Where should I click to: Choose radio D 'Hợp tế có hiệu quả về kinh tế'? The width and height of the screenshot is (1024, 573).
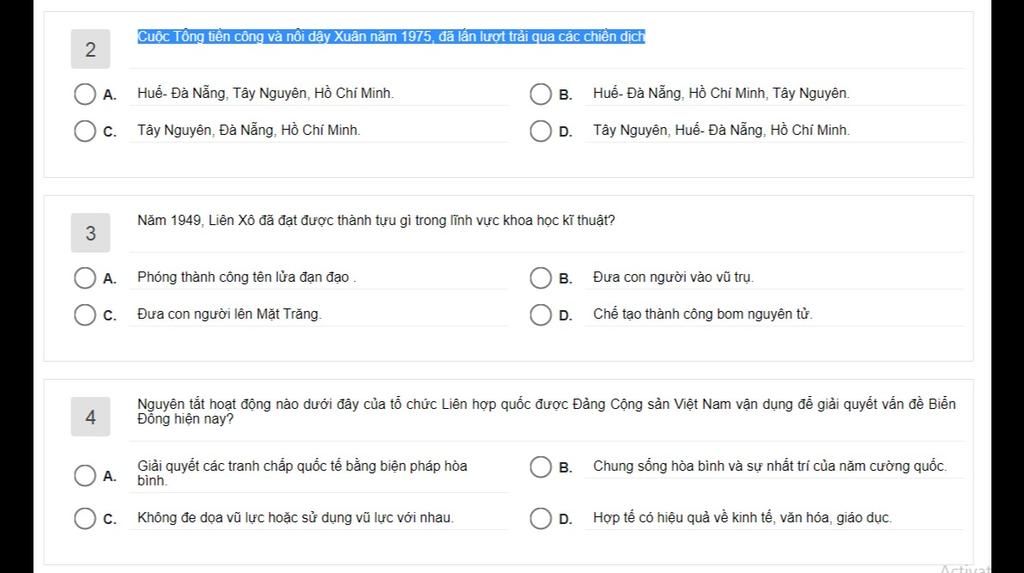coord(541,519)
